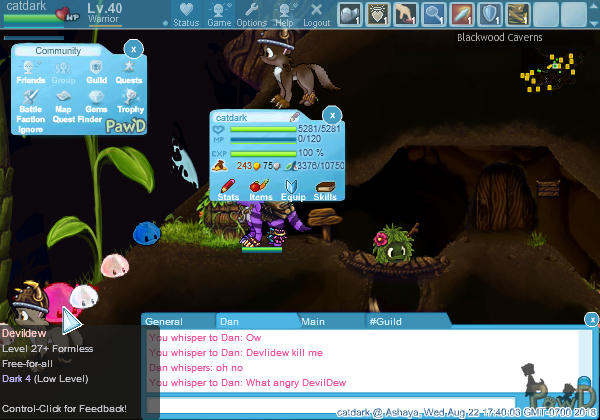Open the Game menu

click(219, 15)
